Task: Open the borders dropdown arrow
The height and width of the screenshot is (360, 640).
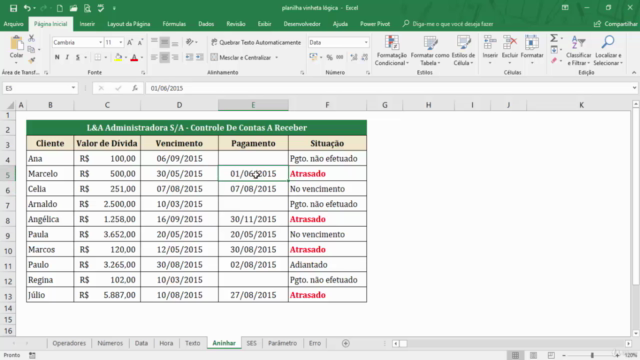Action: pyautogui.click(x=105, y=58)
